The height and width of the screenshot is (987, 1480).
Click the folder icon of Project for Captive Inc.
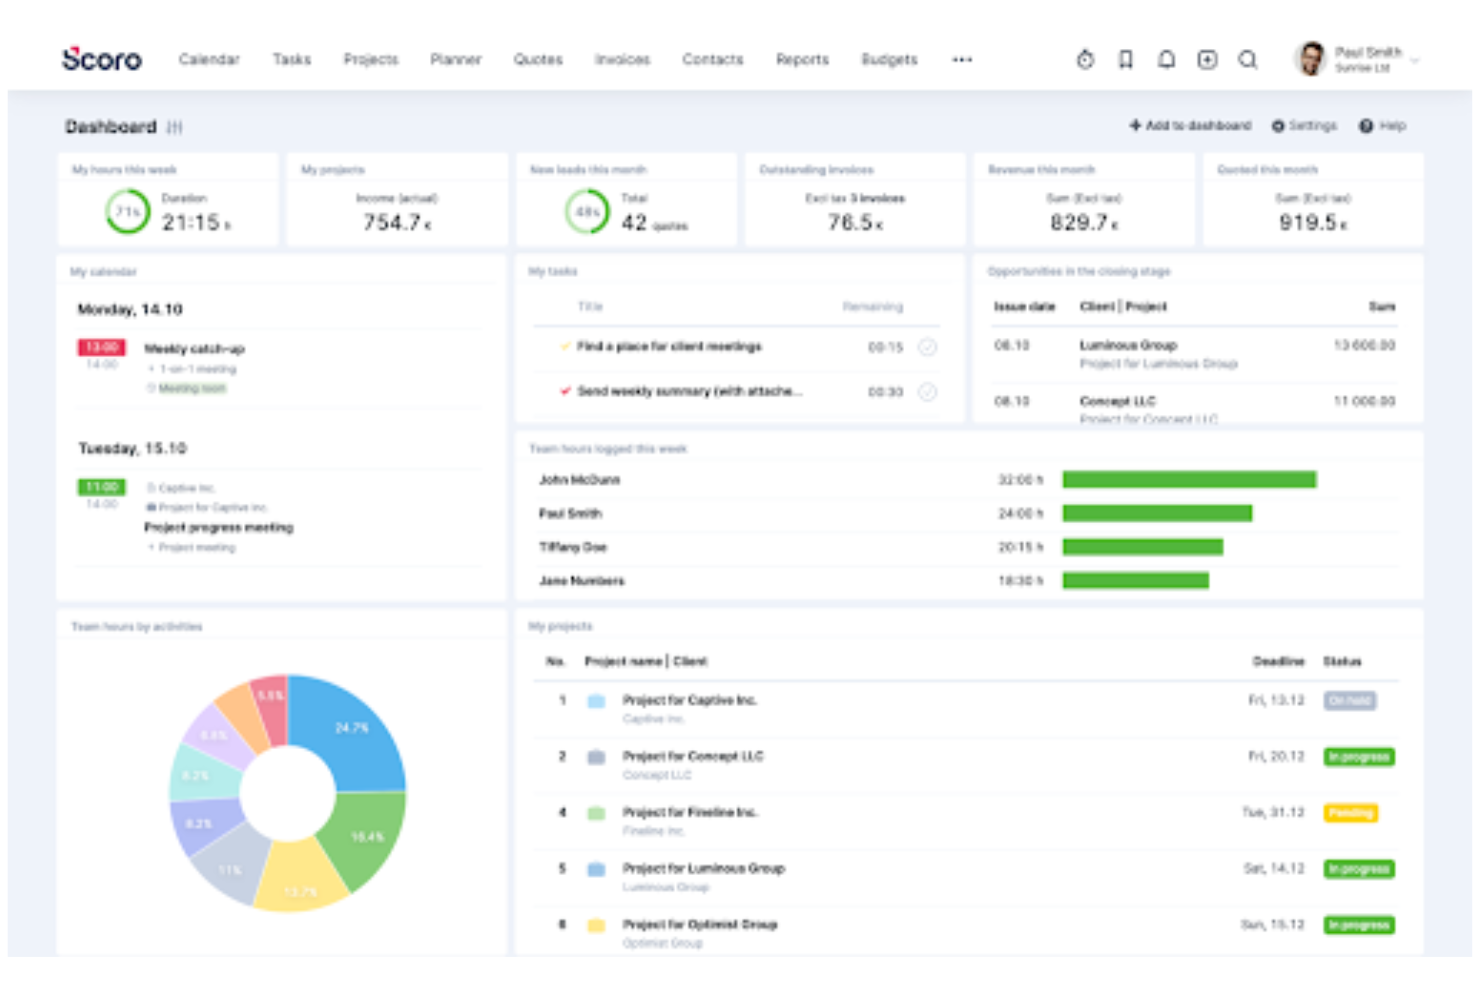[x=596, y=701]
